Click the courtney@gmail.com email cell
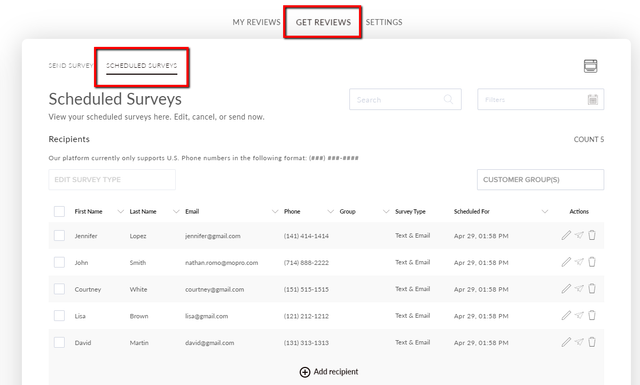 [x=214, y=289]
